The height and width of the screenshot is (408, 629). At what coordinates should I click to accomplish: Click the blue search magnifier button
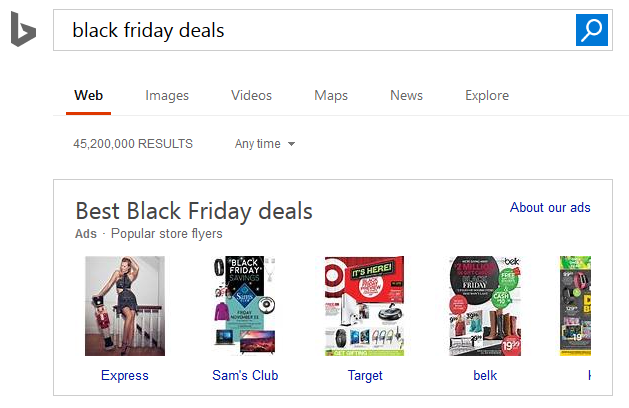(592, 30)
